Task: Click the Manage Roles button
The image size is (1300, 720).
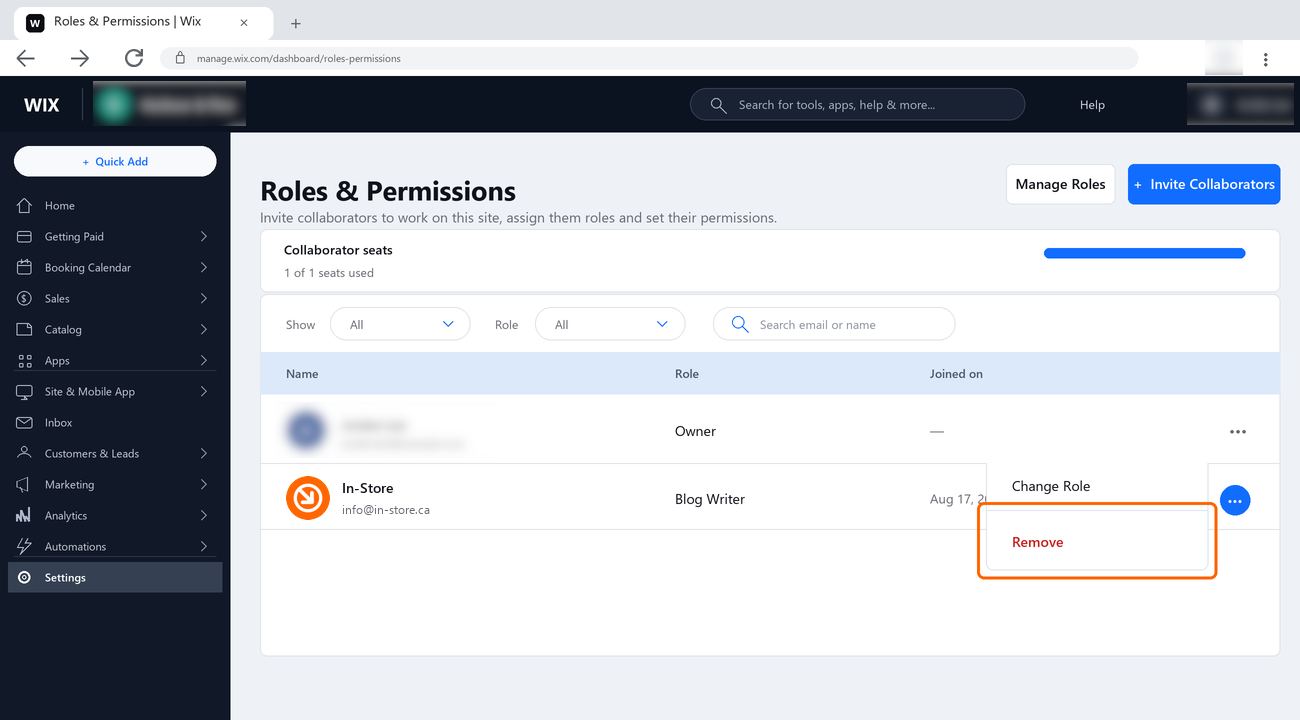Action: [x=1060, y=184]
